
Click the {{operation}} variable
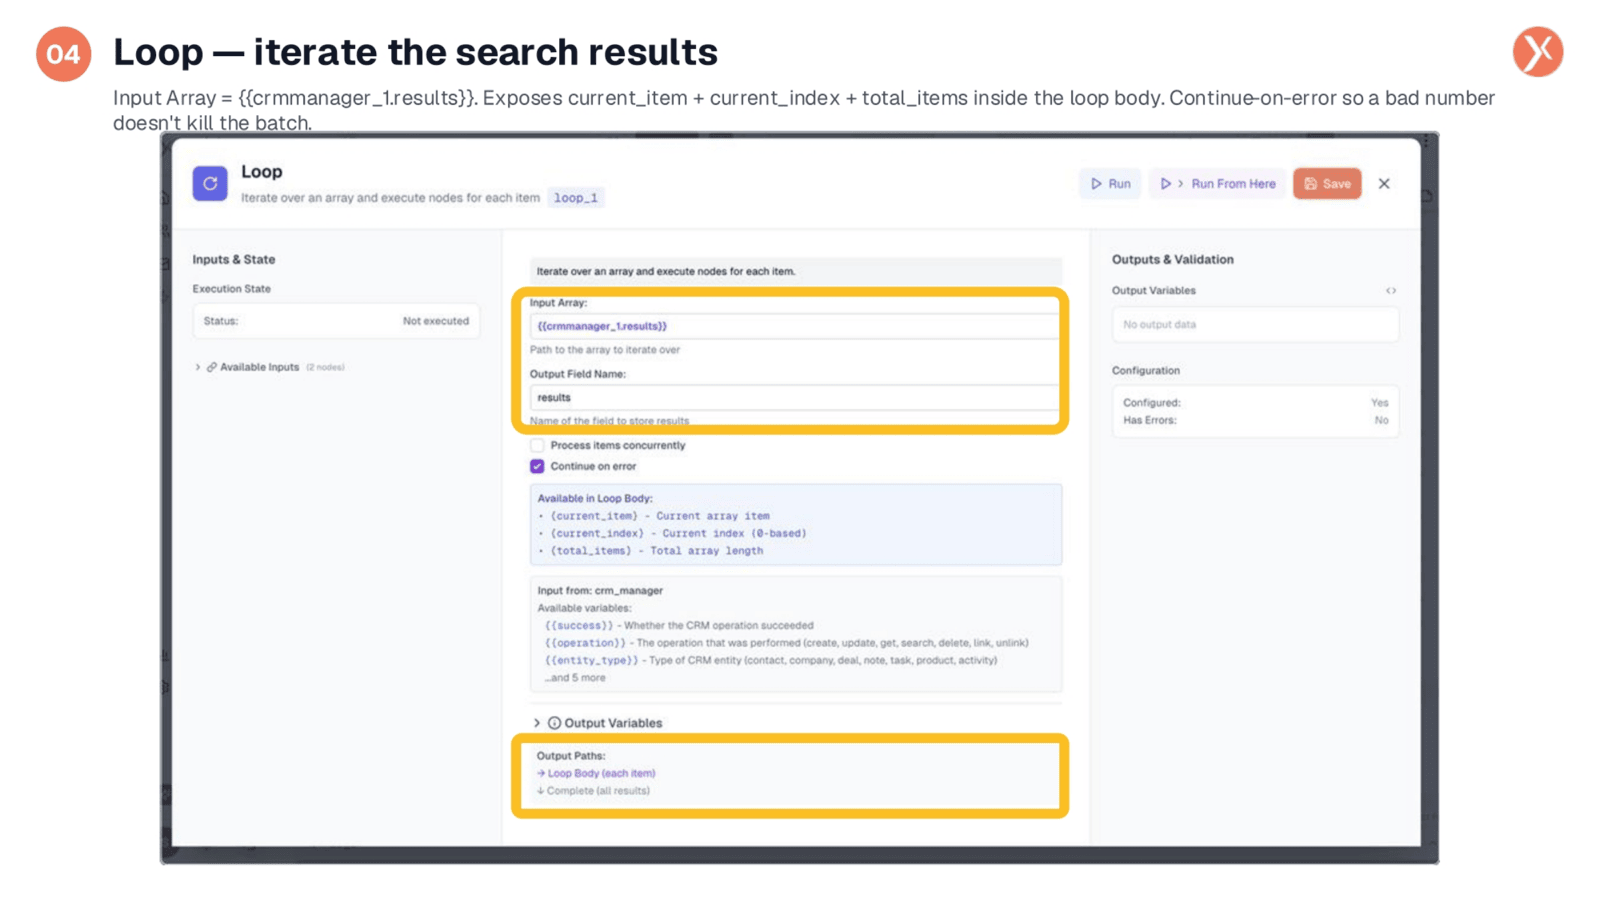(x=585, y=643)
